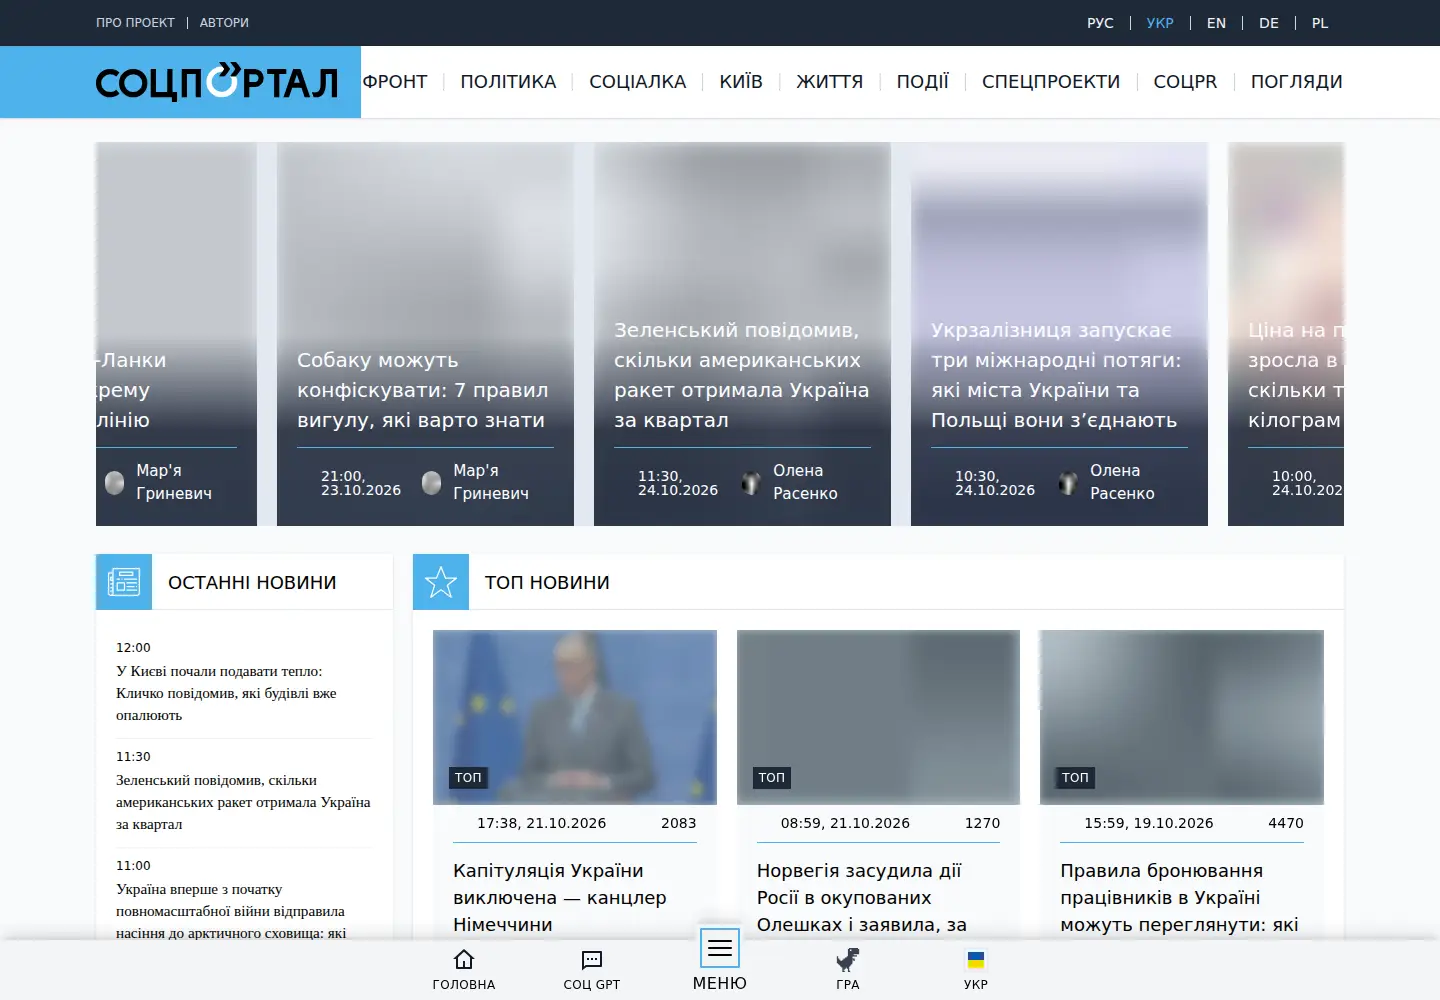Go to ПОЛІТИКА section

508,82
